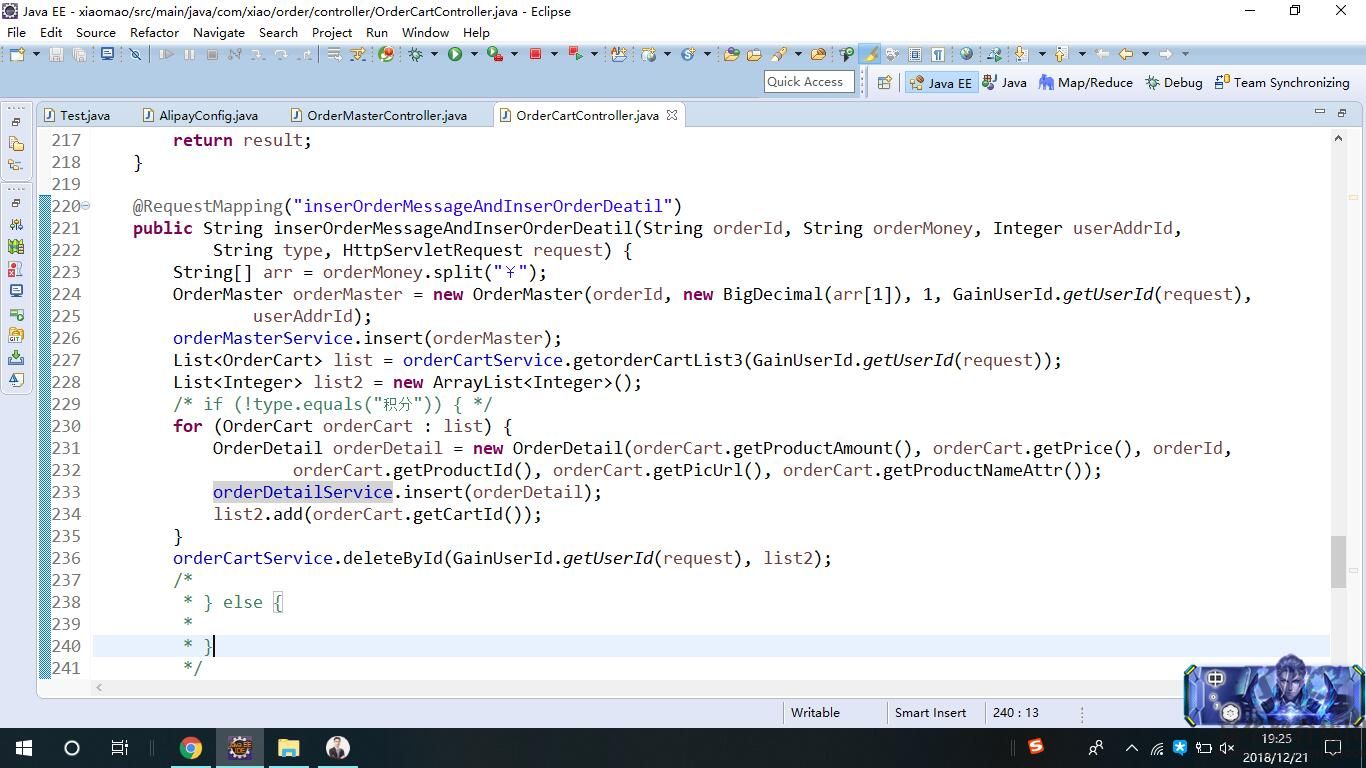Expand the Debug launch dropdown arrow
This screenshot has width=1366, height=768.
point(434,54)
